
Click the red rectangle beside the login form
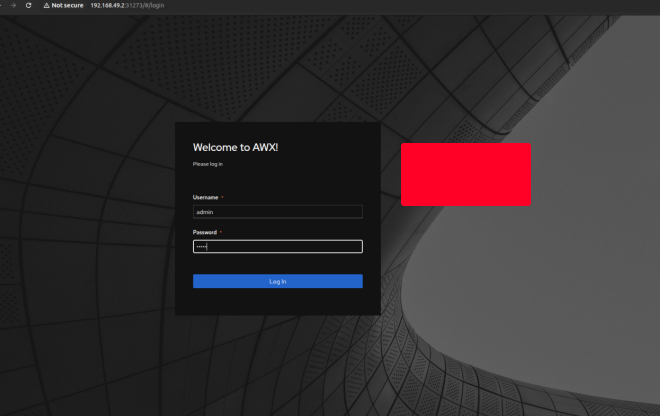pos(466,174)
